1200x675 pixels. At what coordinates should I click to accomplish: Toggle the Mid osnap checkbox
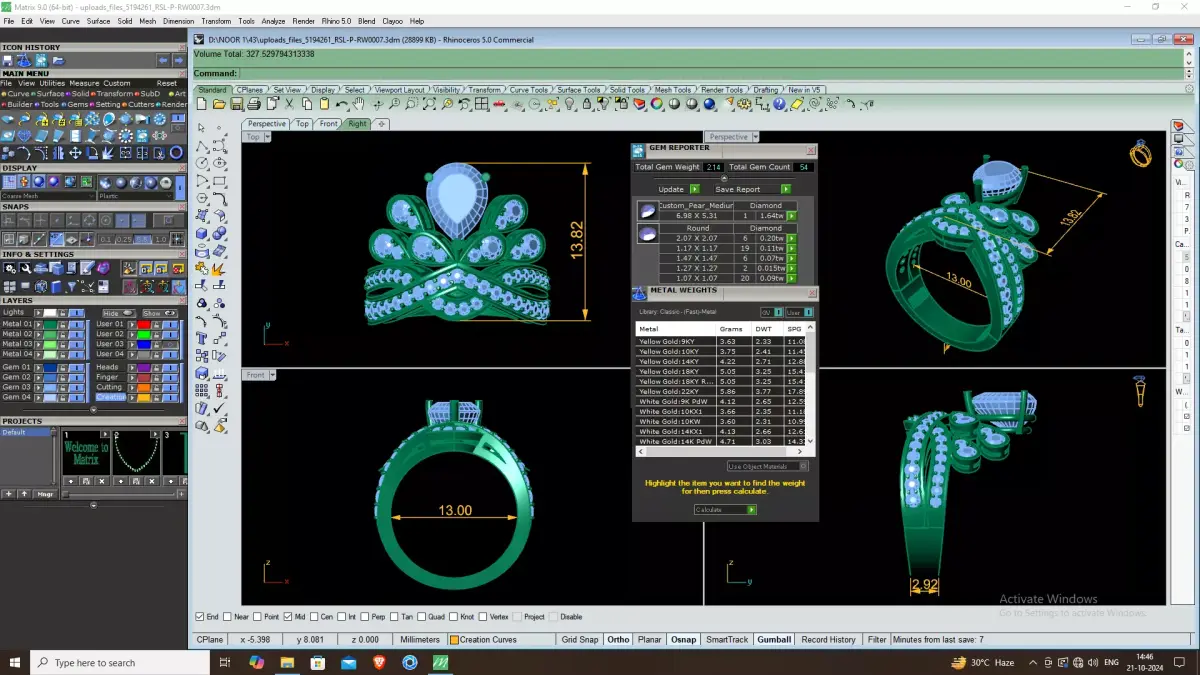coord(288,617)
